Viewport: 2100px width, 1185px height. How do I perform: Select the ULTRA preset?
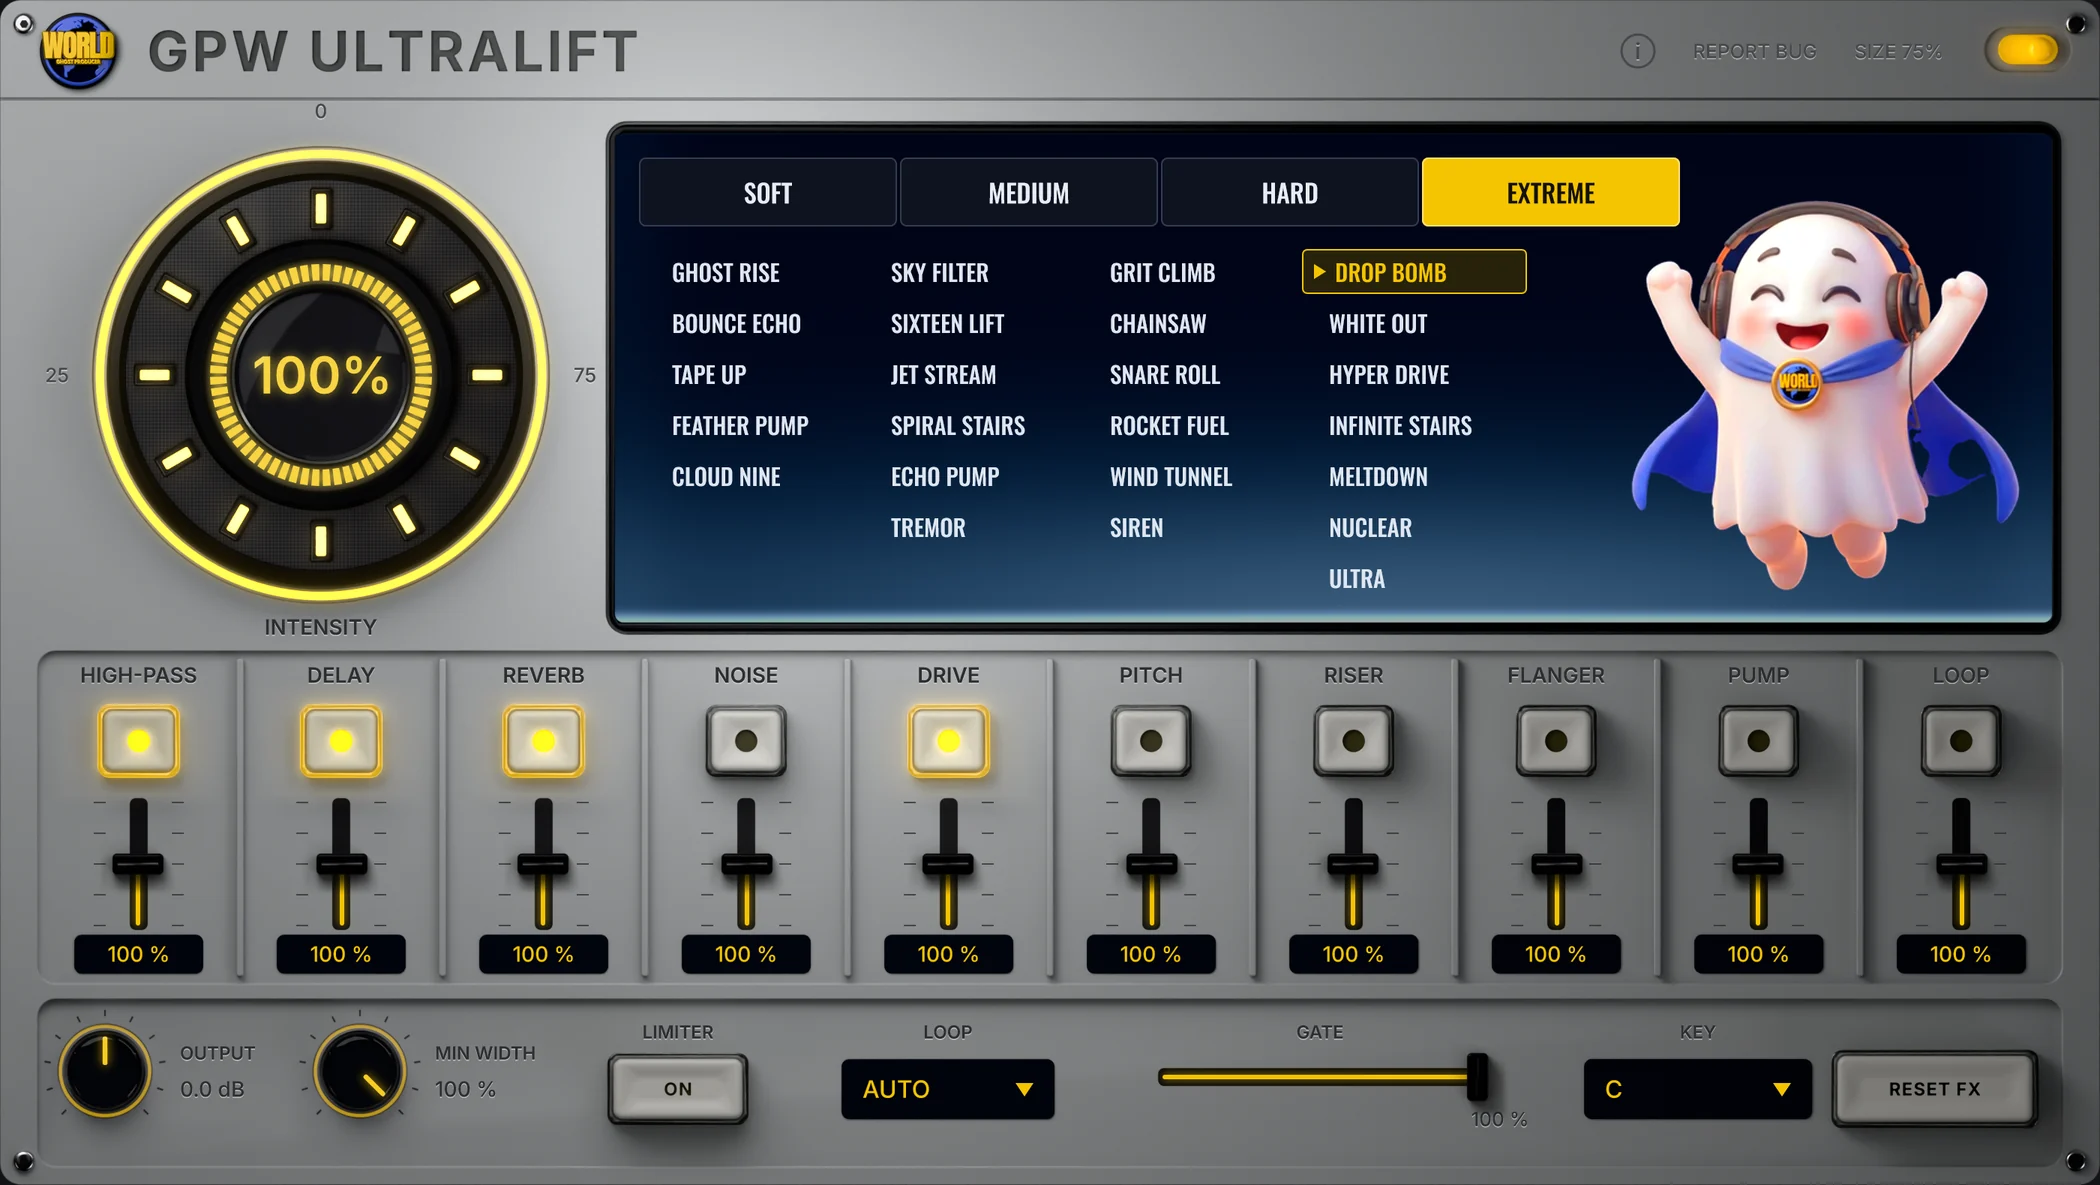(x=1357, y=578)
